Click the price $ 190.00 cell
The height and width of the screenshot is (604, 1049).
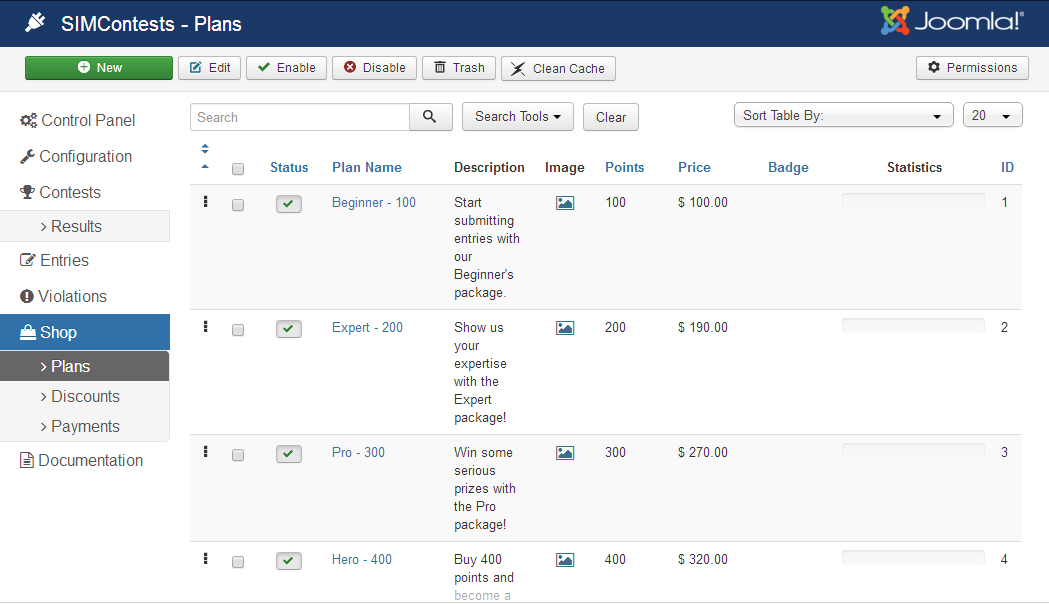(x=702, y=328)
